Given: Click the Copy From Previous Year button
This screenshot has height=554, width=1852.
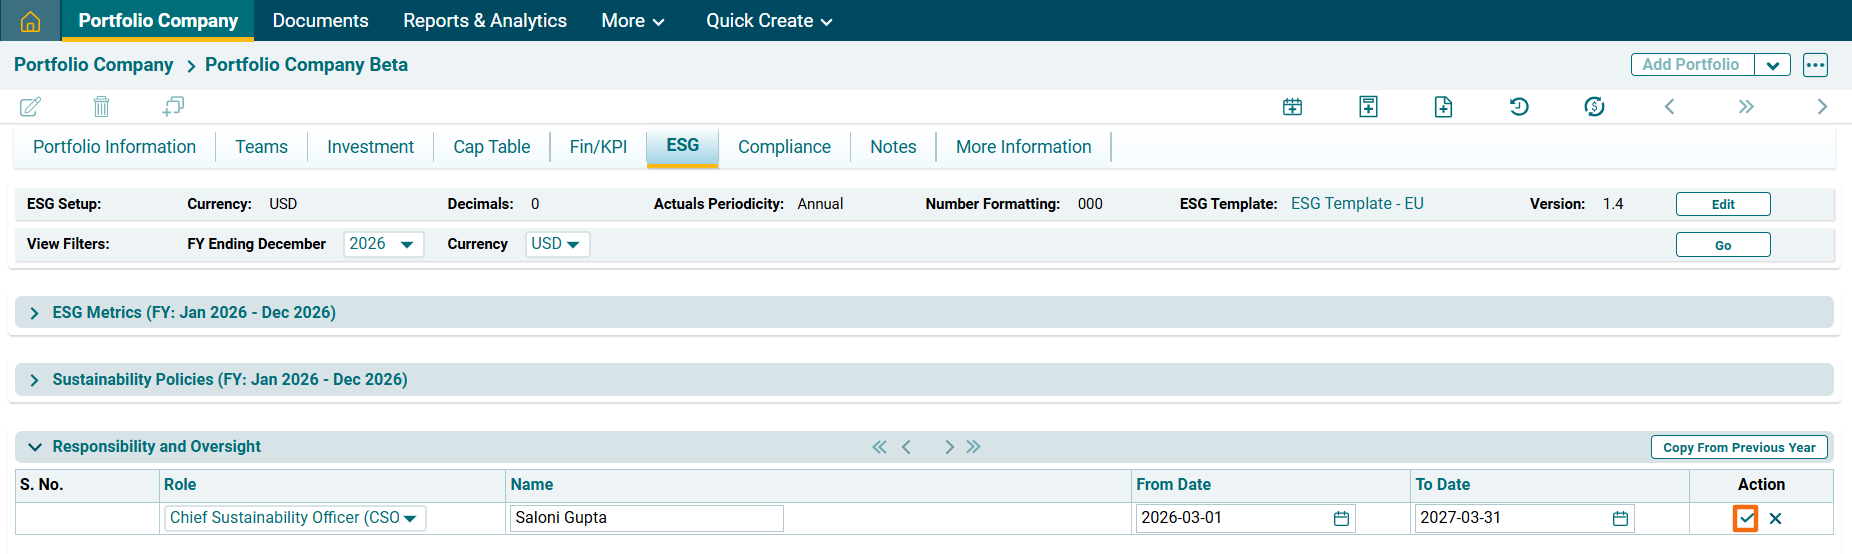Looking at the screenshot, I should click(1738, 447).
